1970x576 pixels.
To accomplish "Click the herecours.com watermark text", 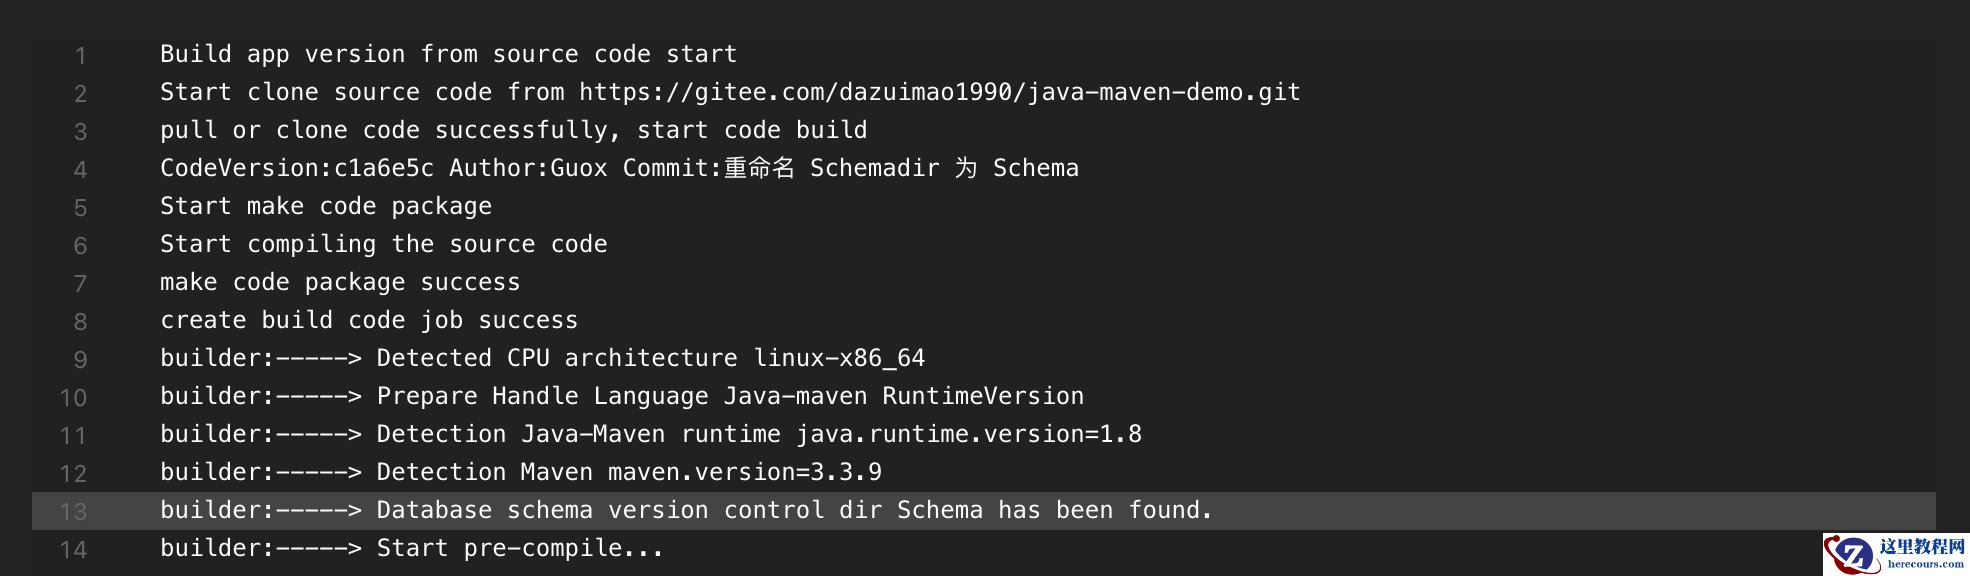I will (x=1924, y=564).
